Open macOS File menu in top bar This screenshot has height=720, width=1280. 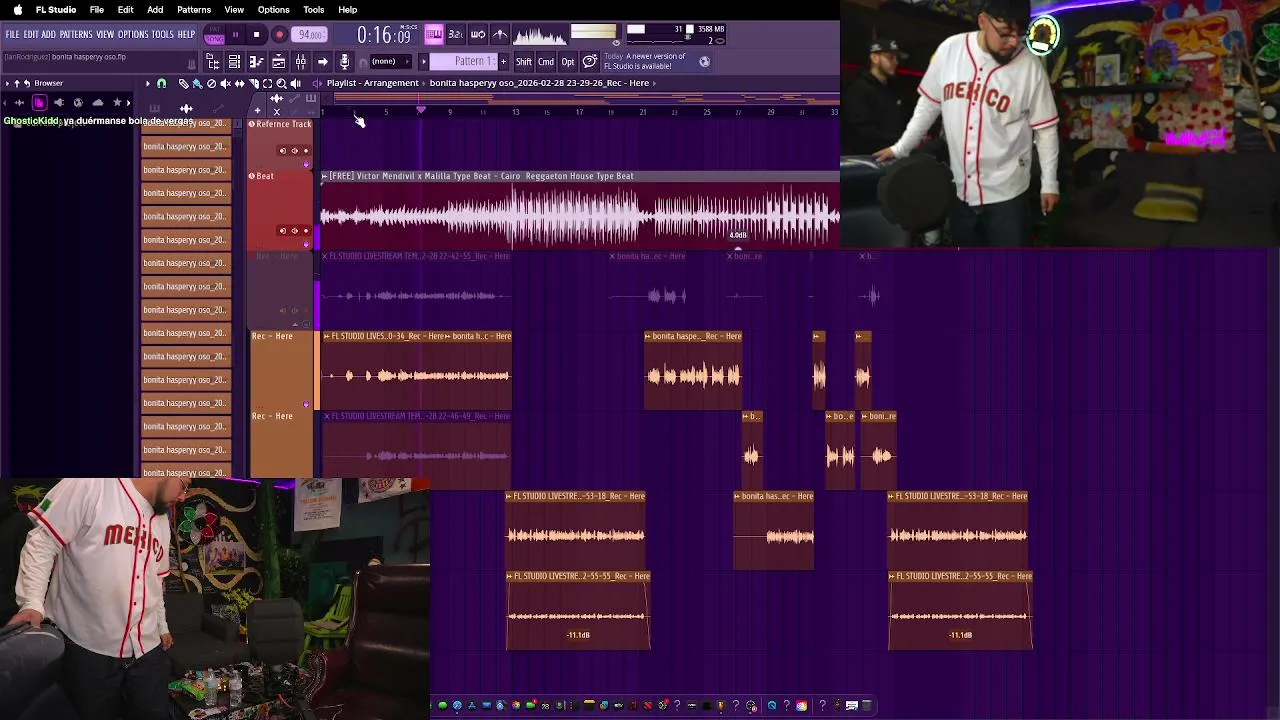click(x=97, y=10)
